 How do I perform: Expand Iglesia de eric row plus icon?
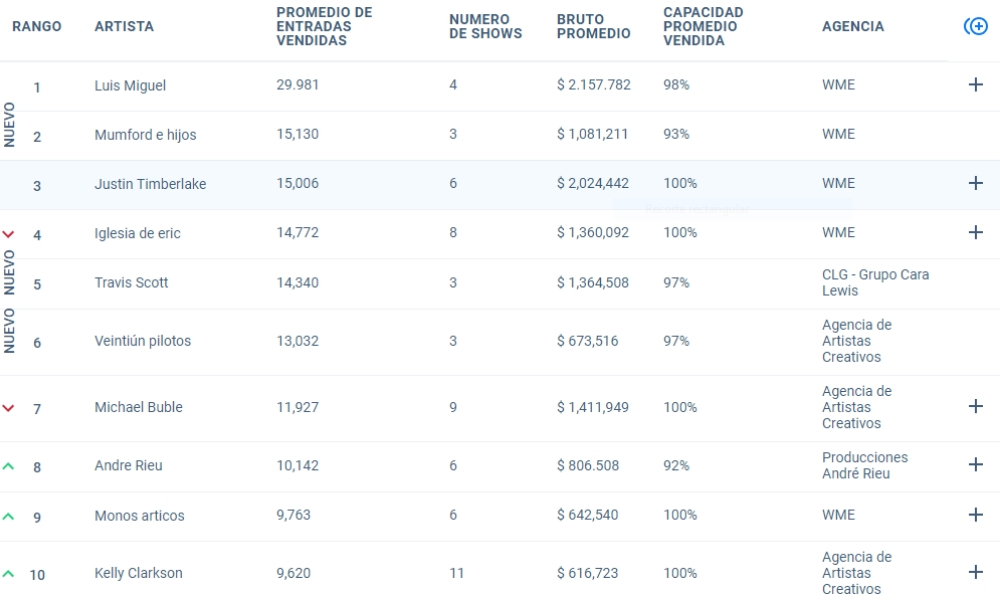[975, 233]
